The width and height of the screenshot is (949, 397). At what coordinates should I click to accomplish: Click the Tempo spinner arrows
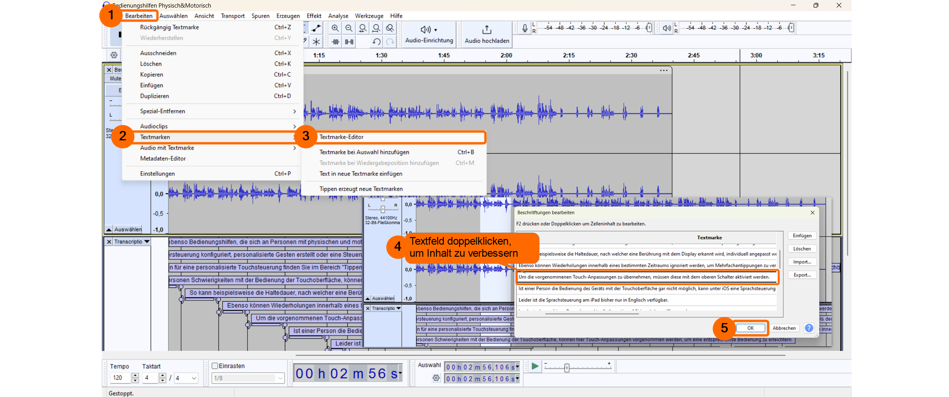coord(134,378)
